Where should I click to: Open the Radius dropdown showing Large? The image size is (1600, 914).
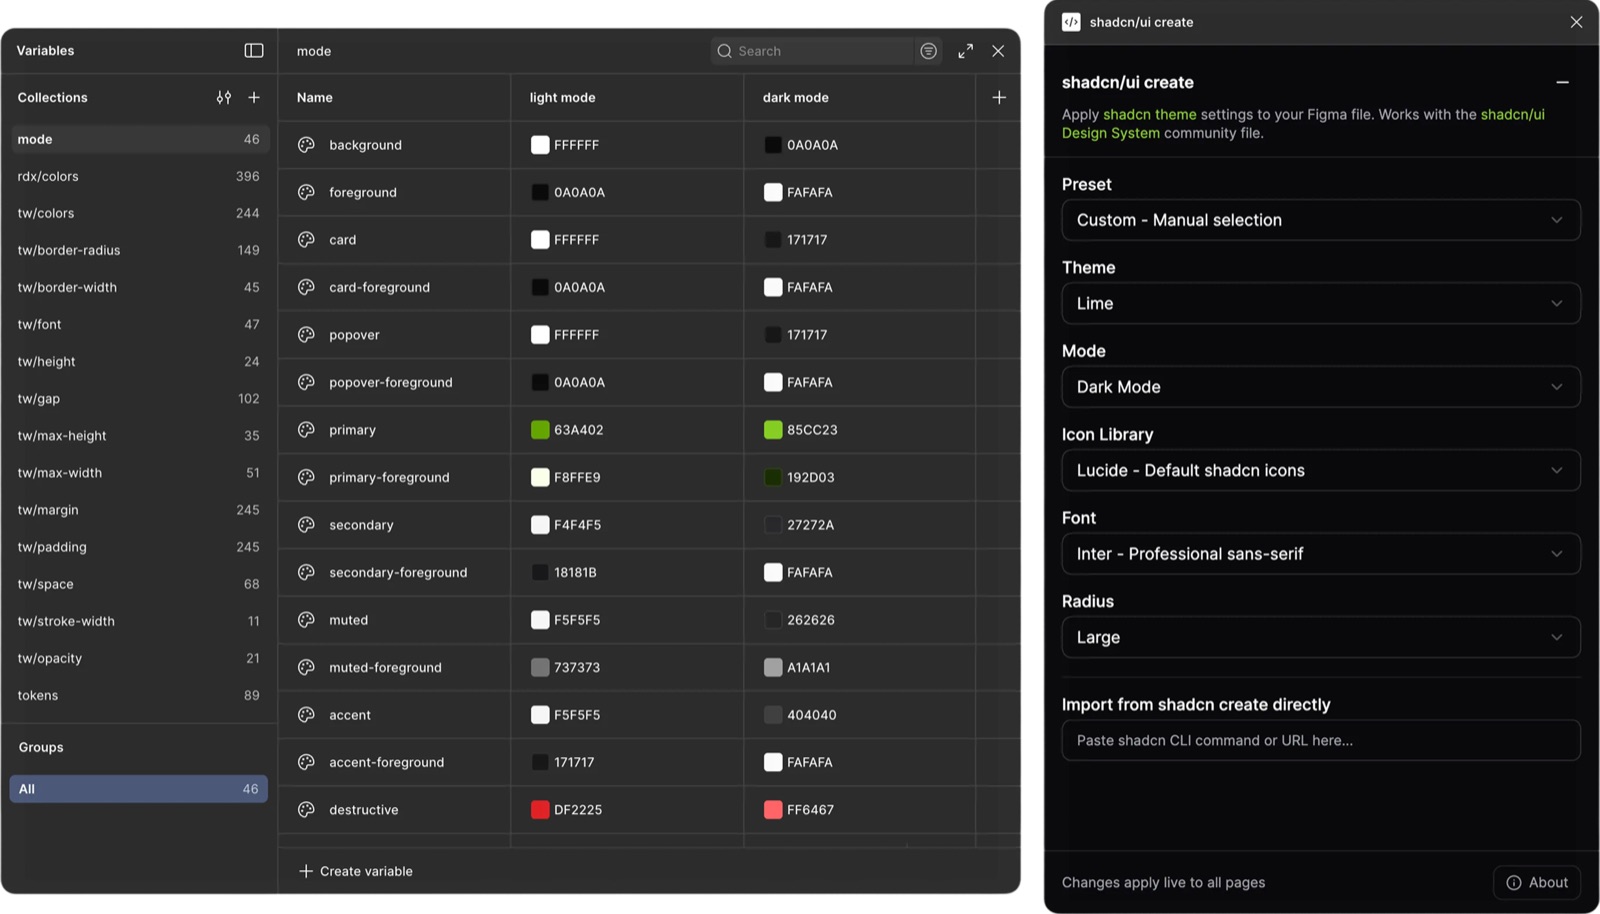coord(1321,637)
